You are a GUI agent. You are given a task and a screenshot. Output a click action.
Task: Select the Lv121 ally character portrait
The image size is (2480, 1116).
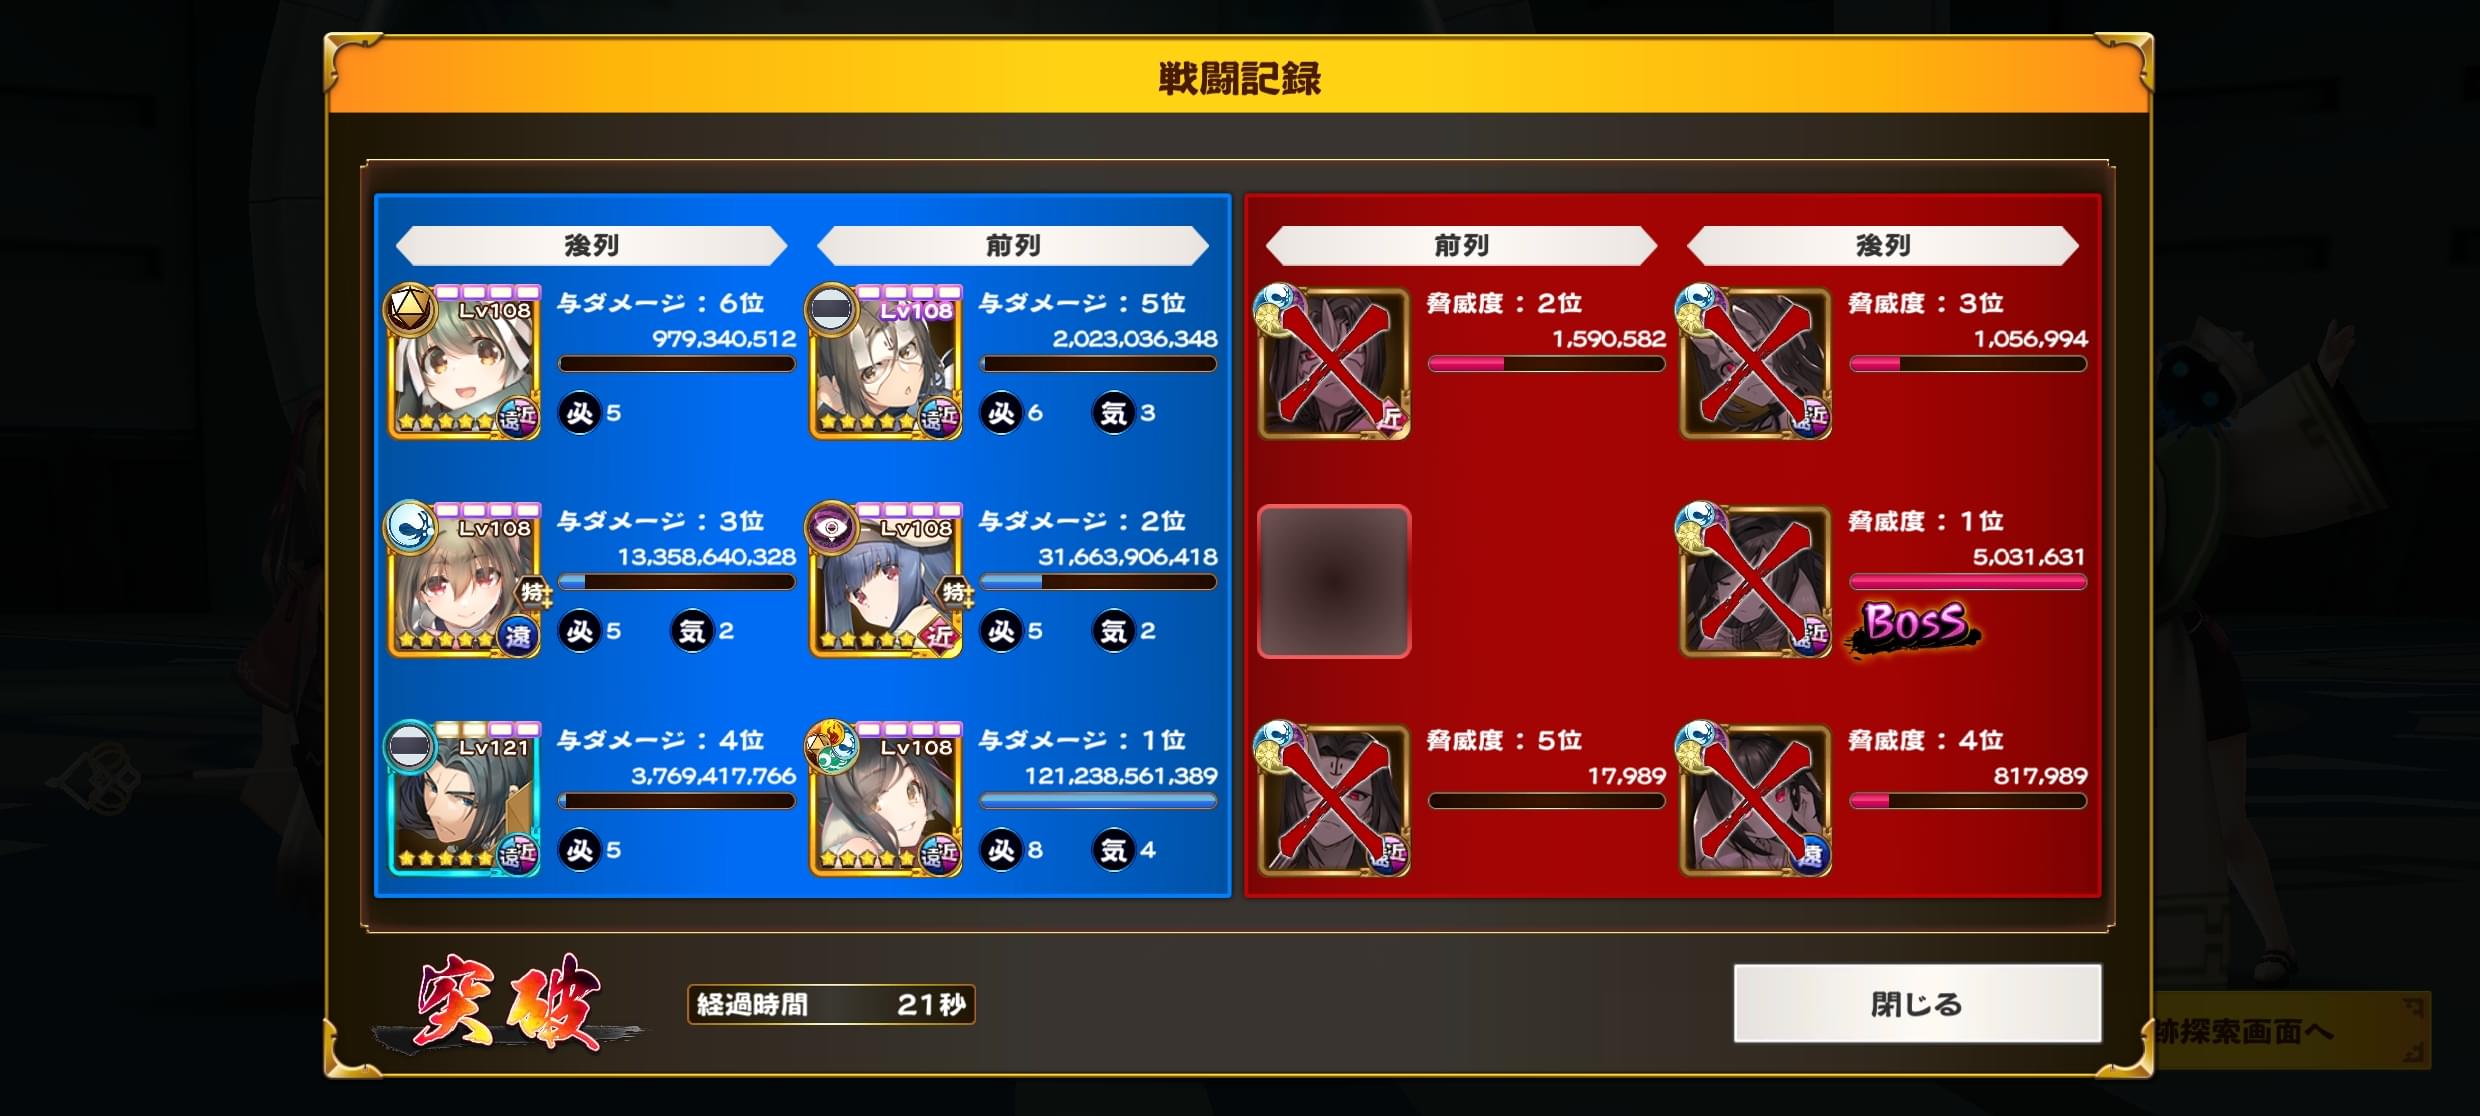click(x=464, y=801)
